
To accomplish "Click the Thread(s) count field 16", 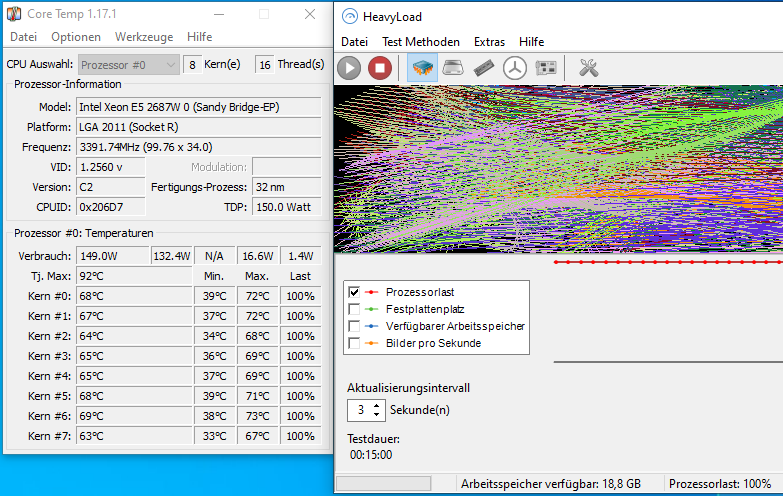I will [x=265, y=65].
